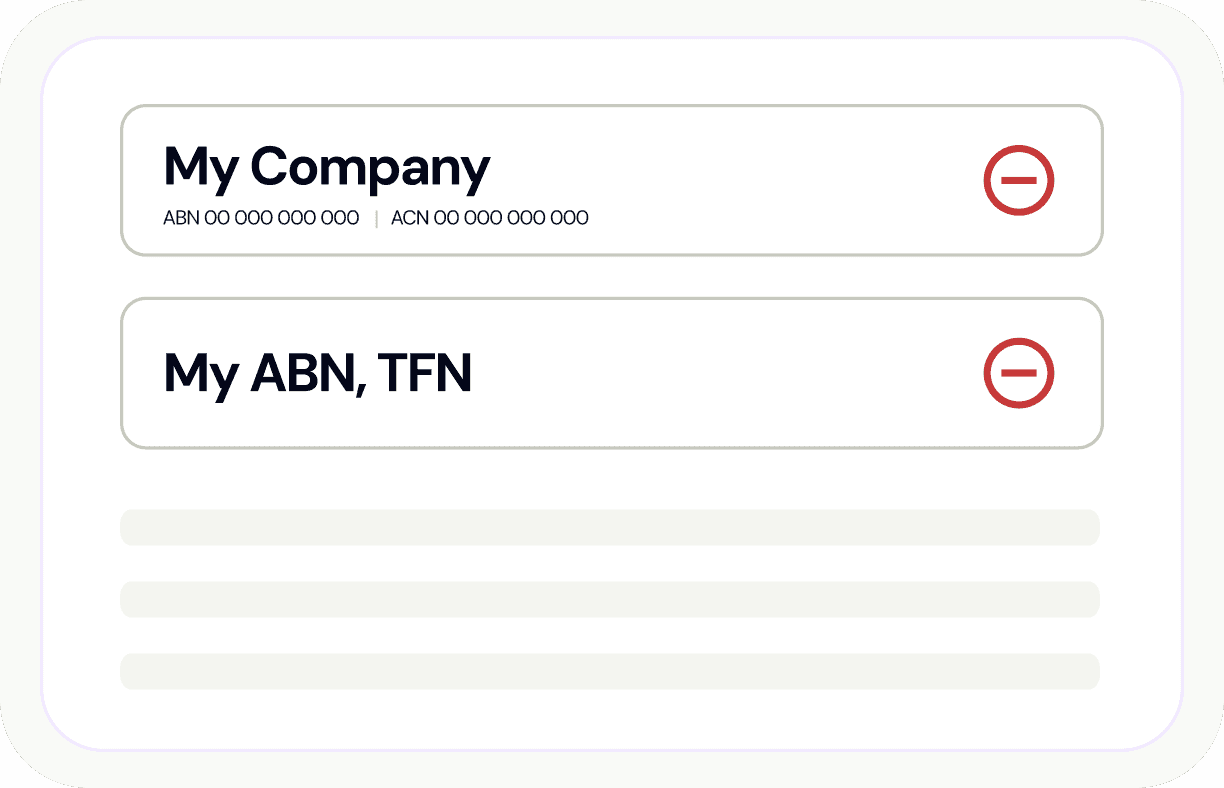This screenshot has width=1224, height=788.
Task: Select the middle gray placeholder bar
Action: click(610, 599)
